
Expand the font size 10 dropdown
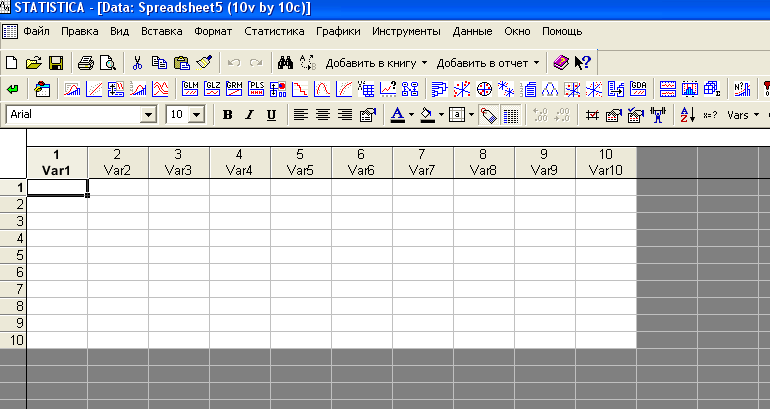(196, 115)
